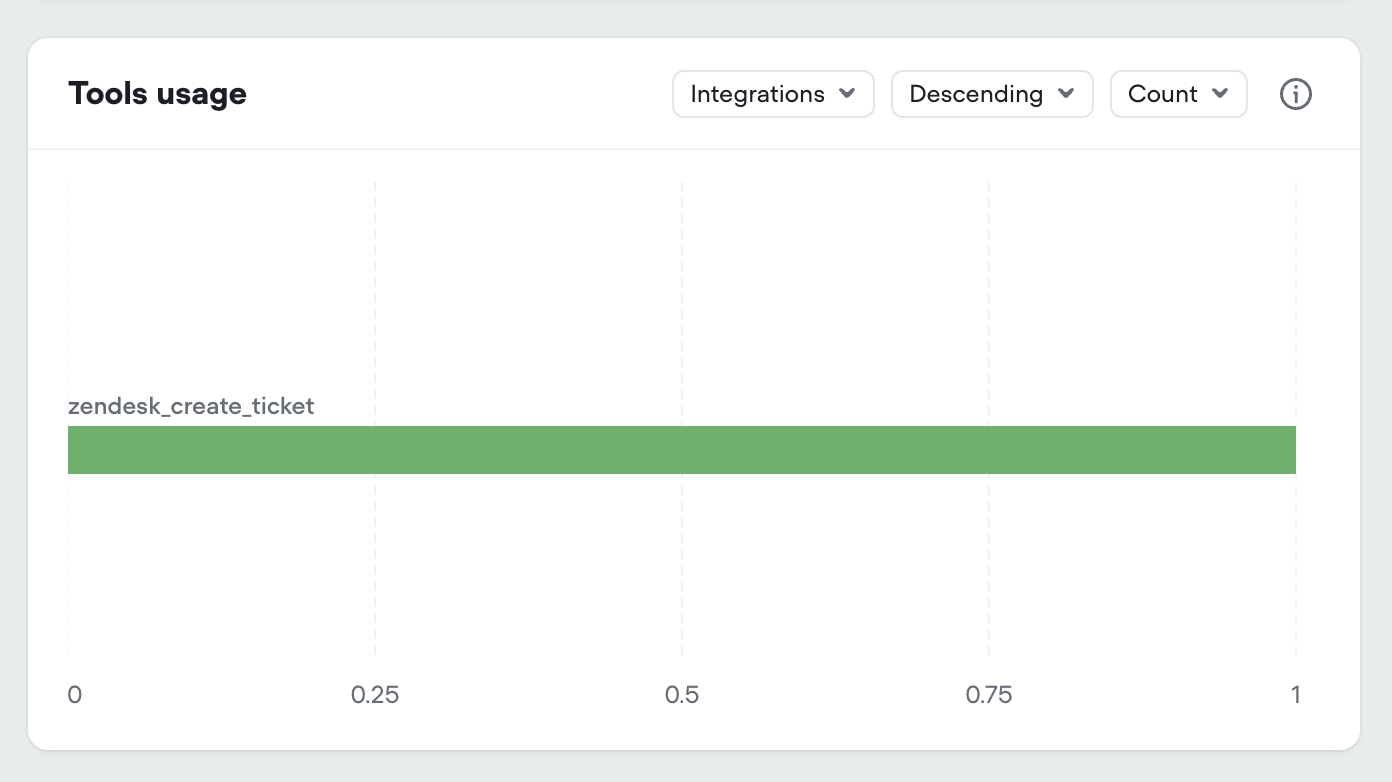Screen dimensions: 1392x782
Task: Click the 0.25 axis label
Action: point(375,694)
